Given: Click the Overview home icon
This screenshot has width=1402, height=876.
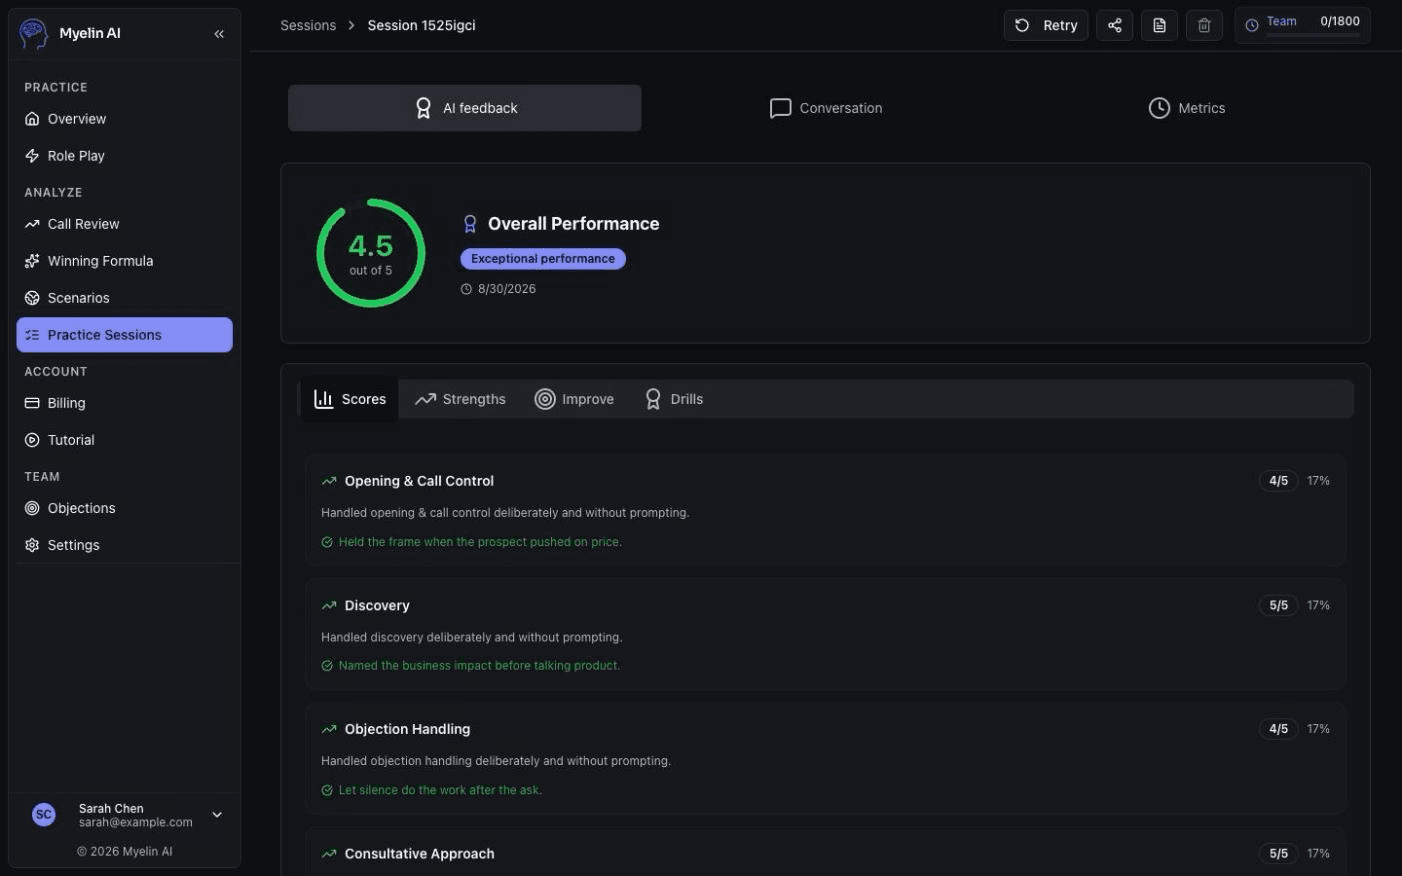Looking at the screenshot, I should coord(32,119).
